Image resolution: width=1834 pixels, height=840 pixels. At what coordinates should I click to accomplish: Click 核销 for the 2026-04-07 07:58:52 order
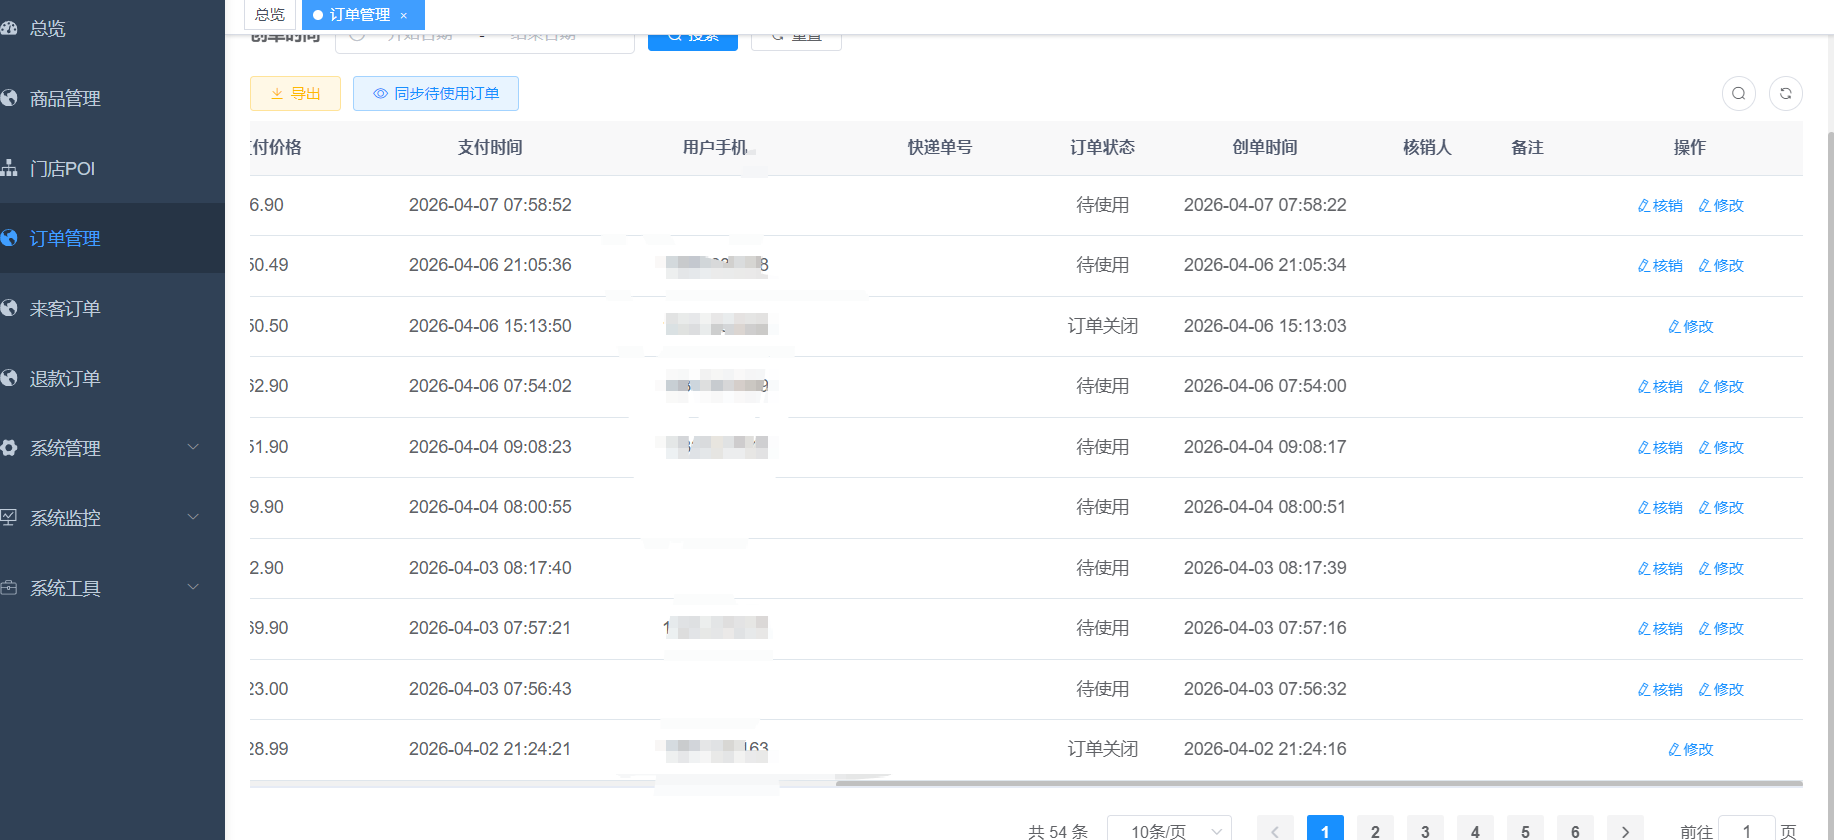pyautogui.click(x=1660, y=206)
